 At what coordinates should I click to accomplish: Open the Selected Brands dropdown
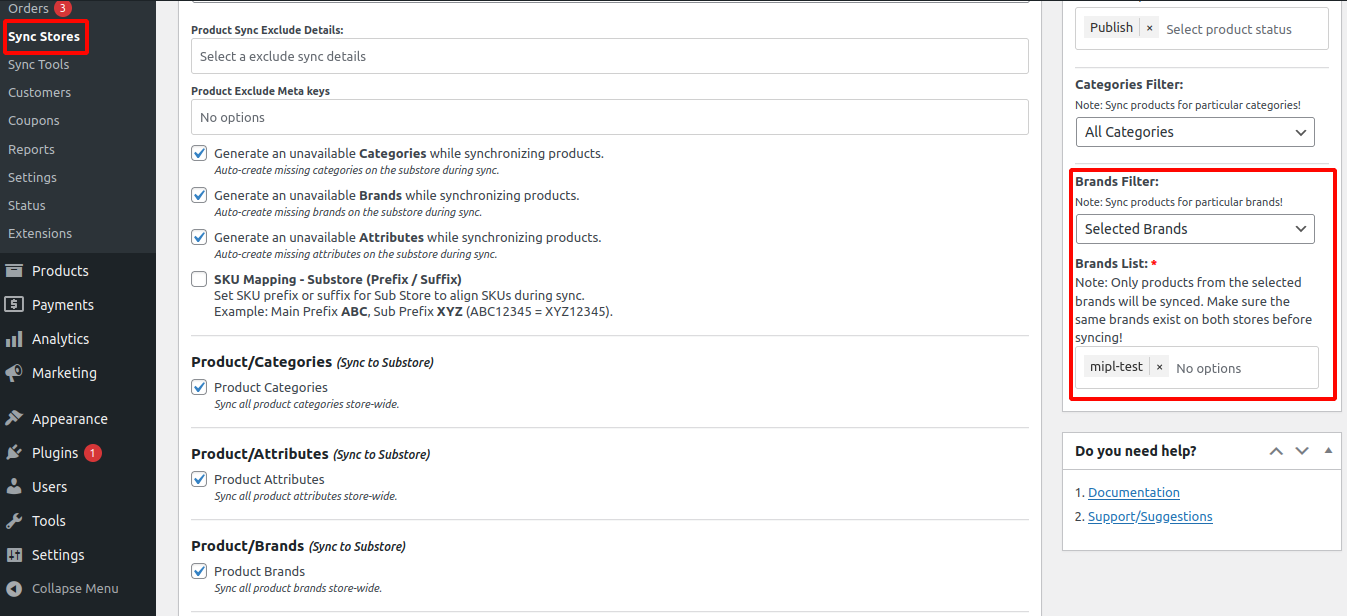click(1194, 229)
